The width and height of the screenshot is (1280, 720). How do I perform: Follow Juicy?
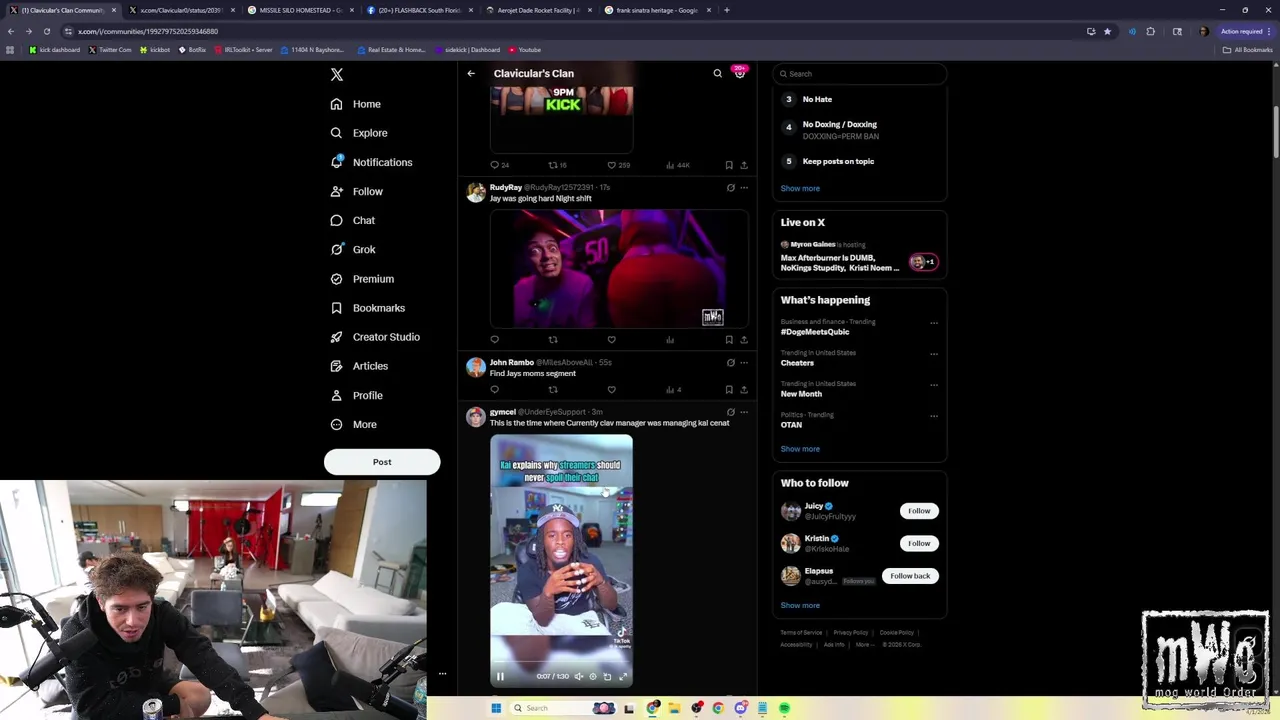tap(919, 511)
